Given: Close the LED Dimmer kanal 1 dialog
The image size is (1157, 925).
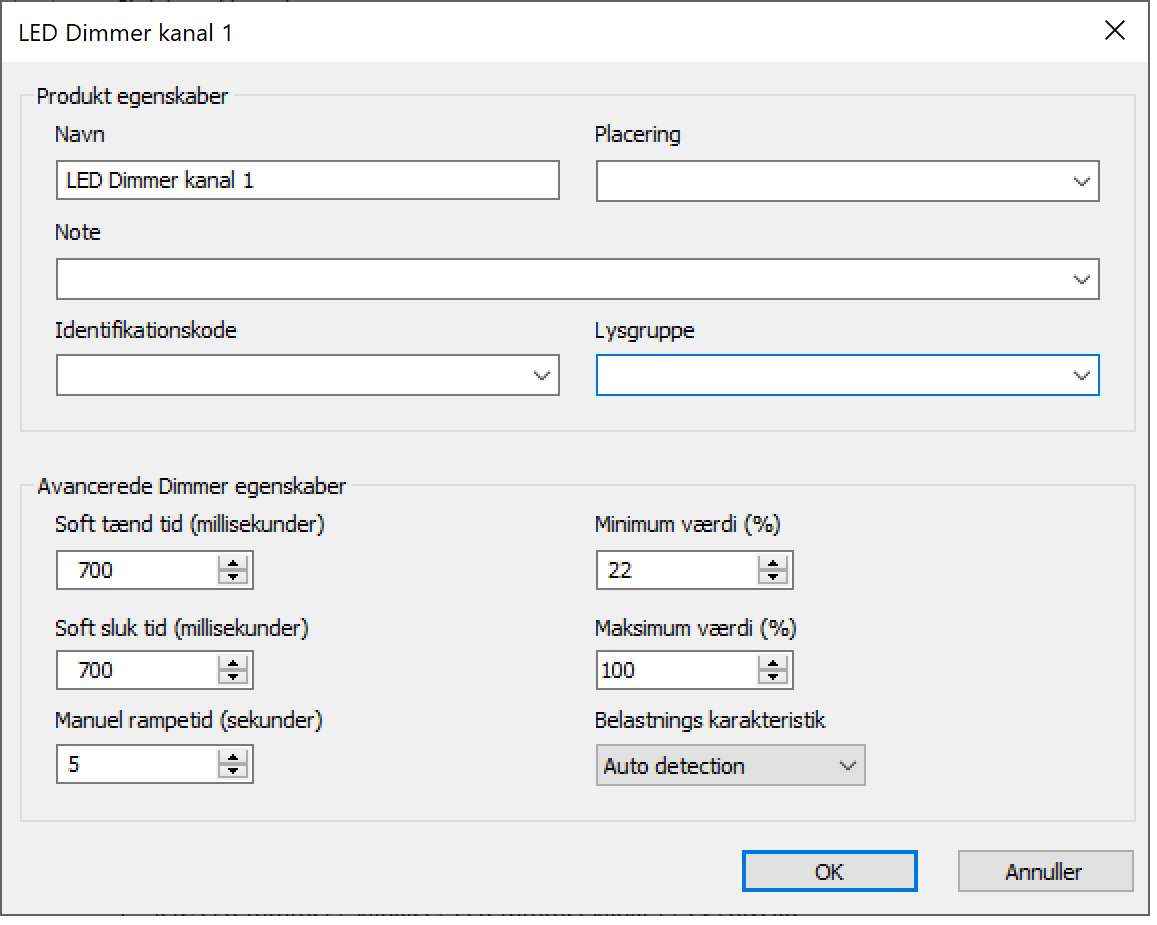Looking at the screenshot, I should [x=1114, y=31].
